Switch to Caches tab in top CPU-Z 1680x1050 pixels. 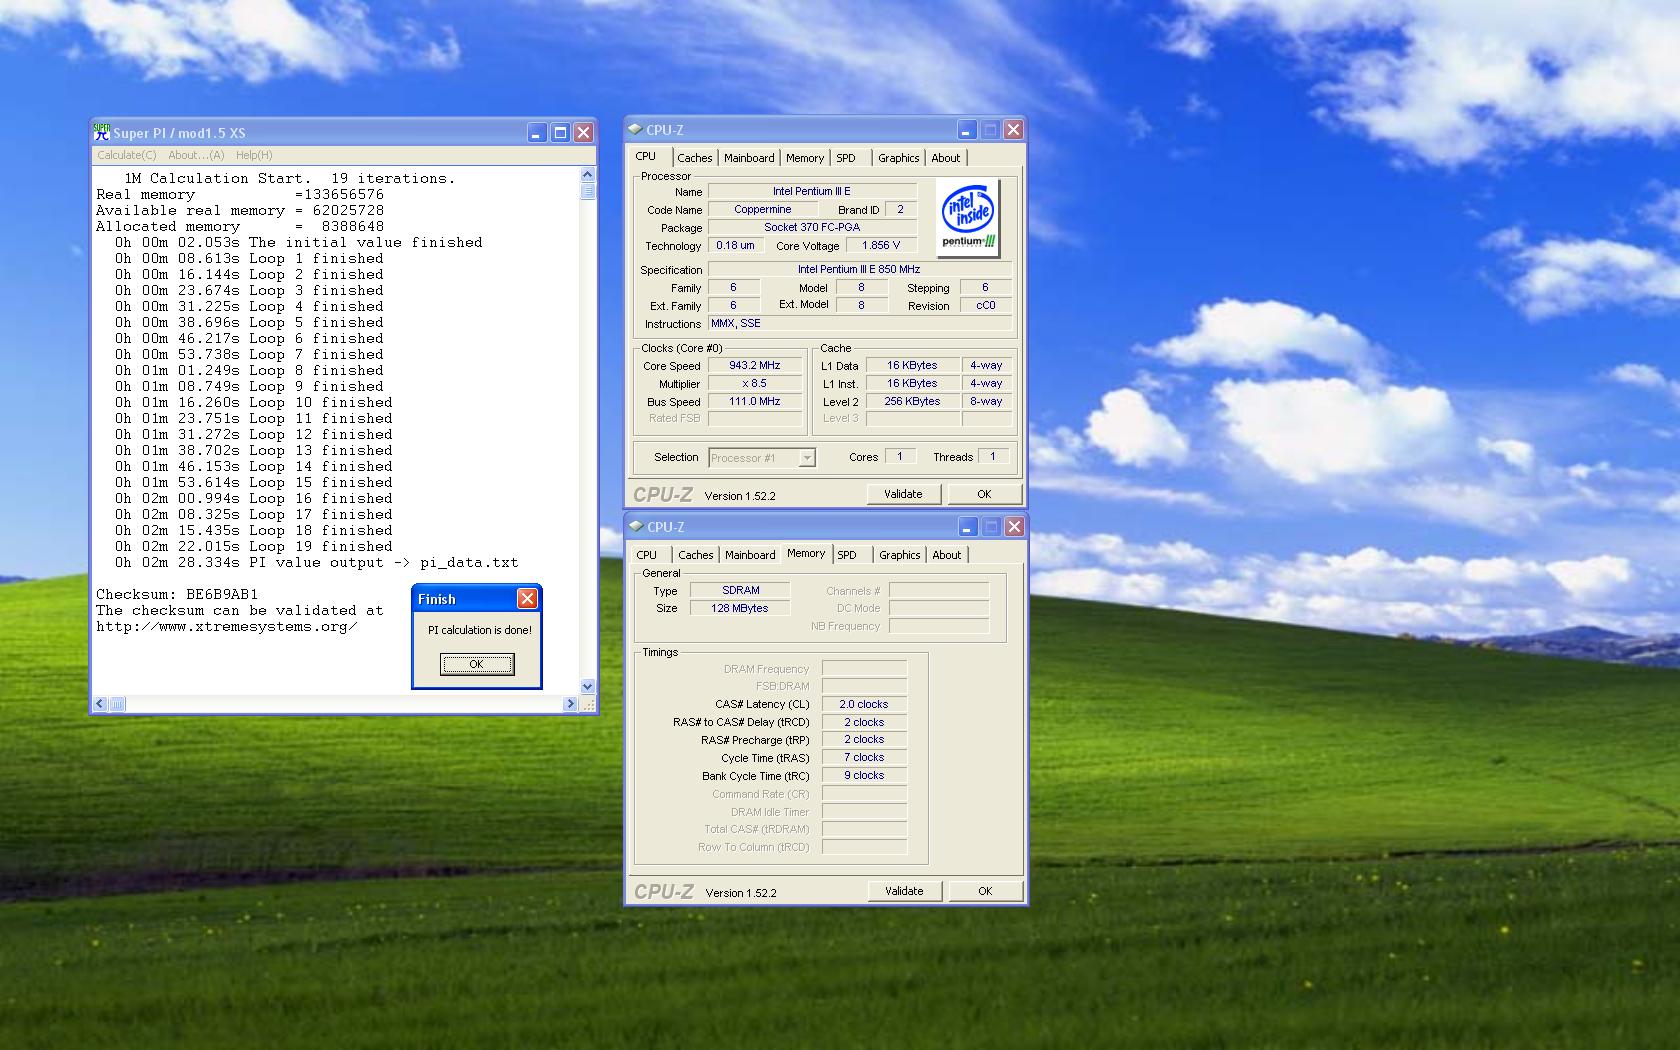[695, 158]
